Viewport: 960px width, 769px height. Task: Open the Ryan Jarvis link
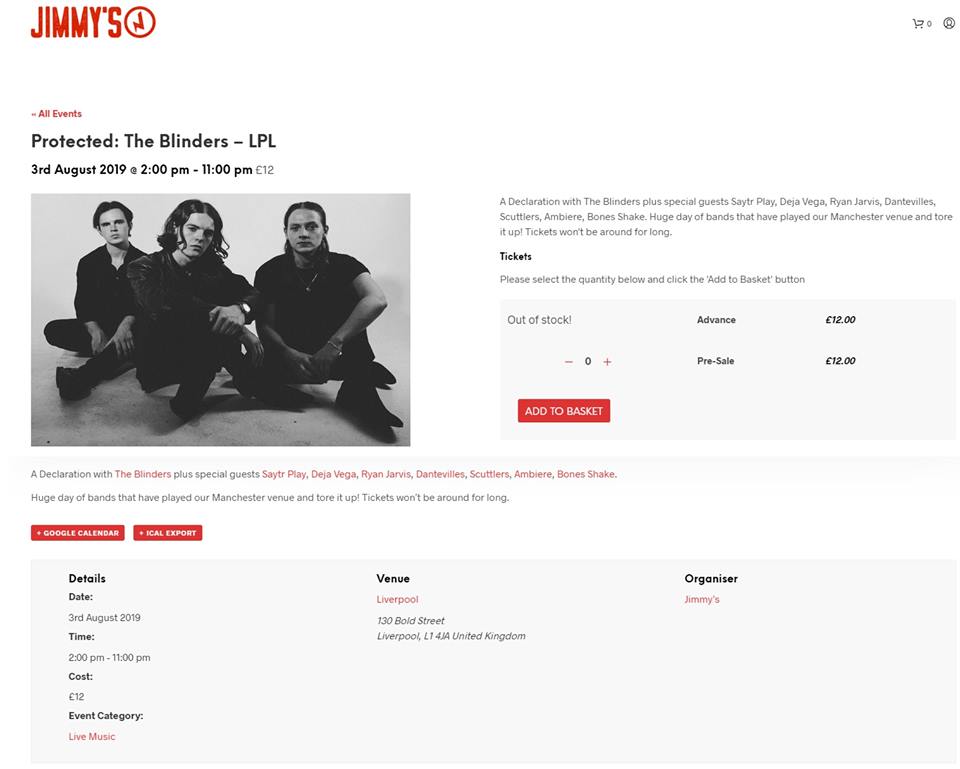tap(386, 474)
